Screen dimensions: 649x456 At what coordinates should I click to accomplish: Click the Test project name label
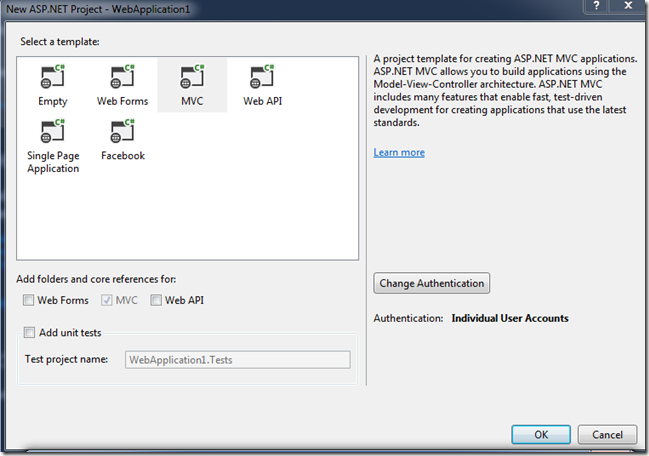click(66, 359)
